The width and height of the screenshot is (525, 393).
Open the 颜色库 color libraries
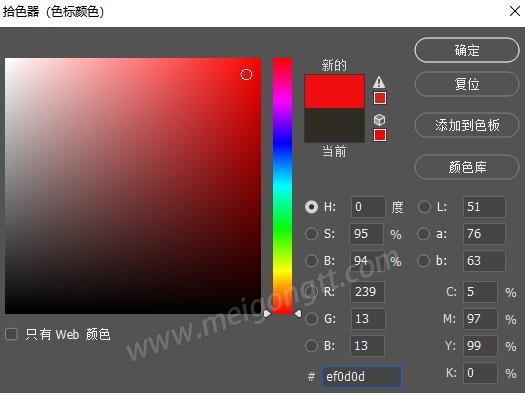coord(467,167)
